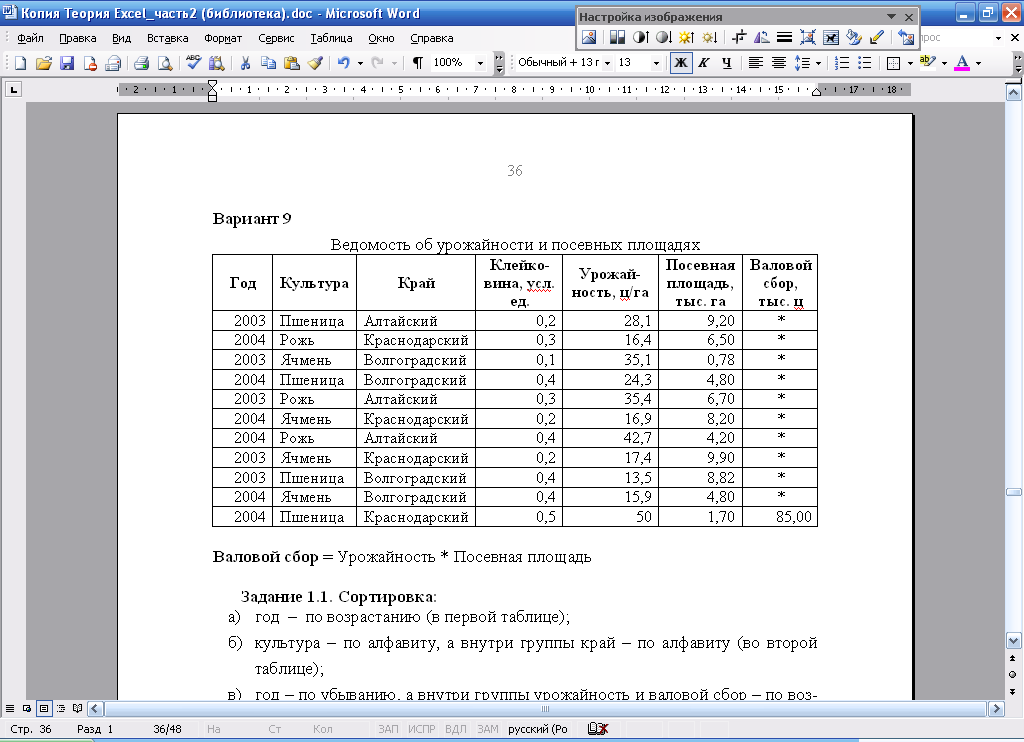Reset picture to original
The image size is (1024, 742).
(x=906, y=37)
